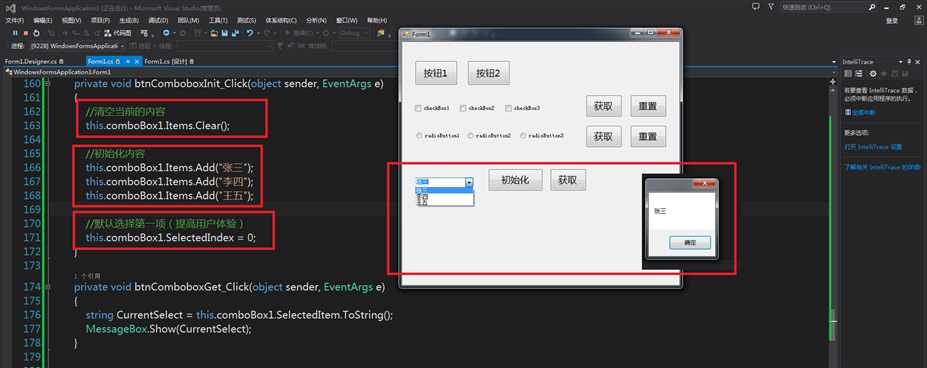Click the quick launch magnifier icon
Viewport: 927px width, 368px height.
[872, 7]
